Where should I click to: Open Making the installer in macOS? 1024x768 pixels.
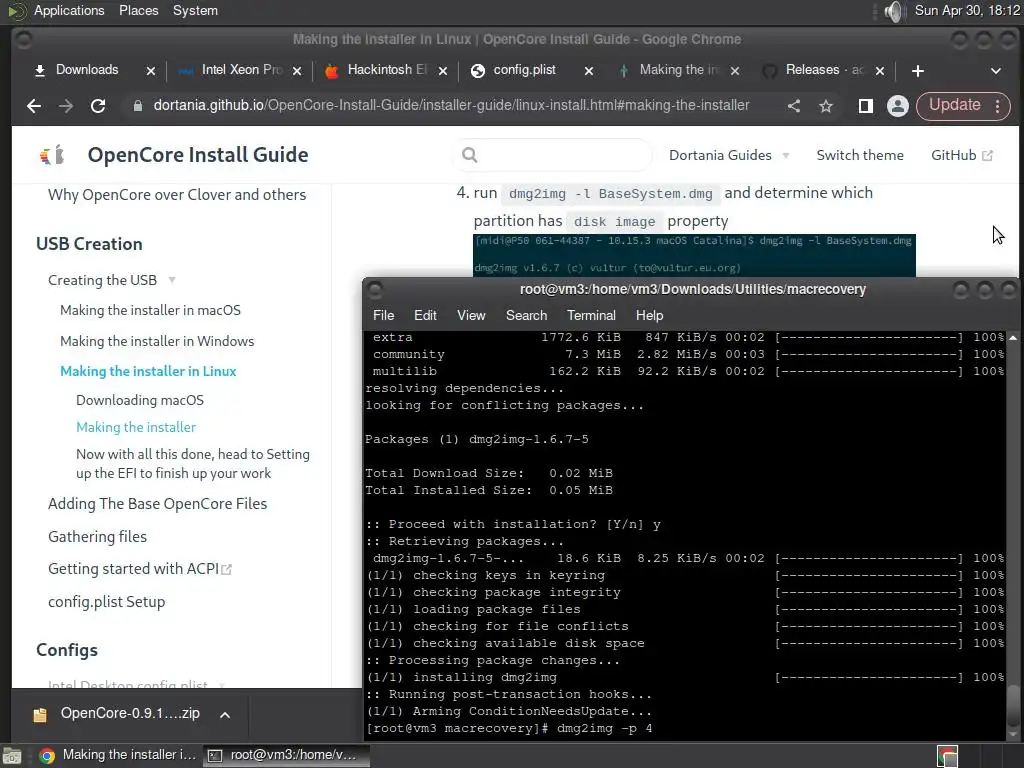coord(150,310)
